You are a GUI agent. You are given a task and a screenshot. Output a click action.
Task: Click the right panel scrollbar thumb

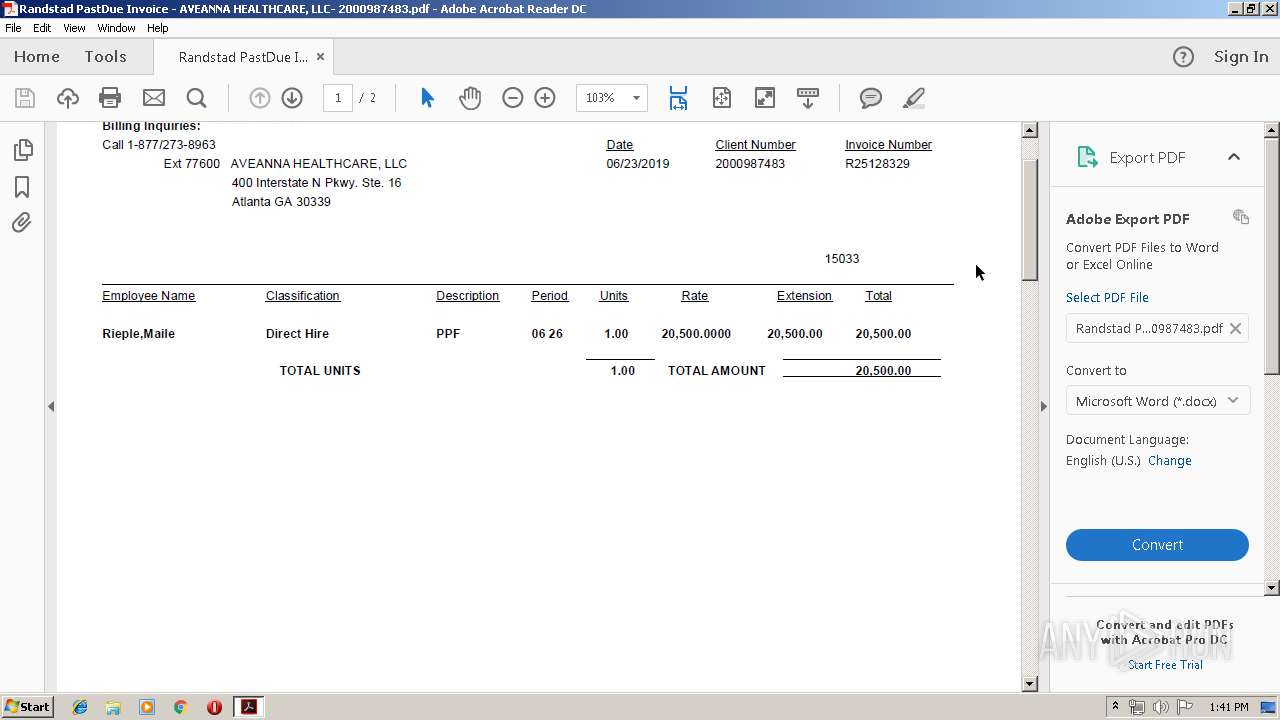point(1272,257)
